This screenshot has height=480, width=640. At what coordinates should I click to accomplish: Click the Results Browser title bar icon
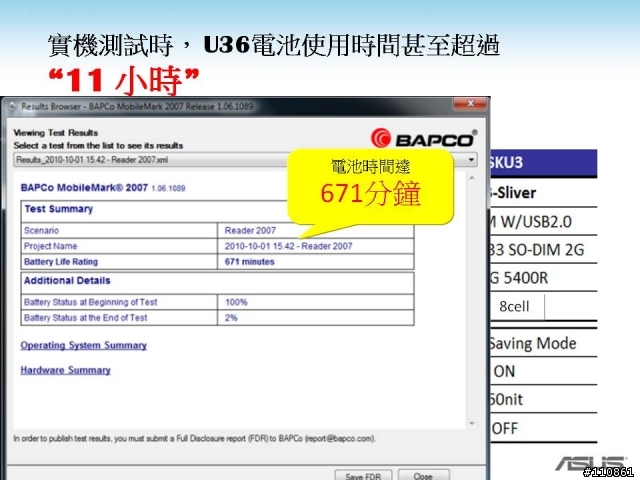12,107
